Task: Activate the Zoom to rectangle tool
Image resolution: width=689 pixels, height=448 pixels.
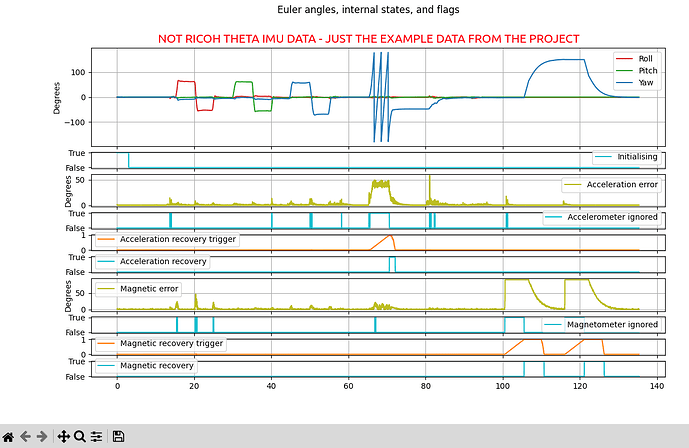Action: 80,437
